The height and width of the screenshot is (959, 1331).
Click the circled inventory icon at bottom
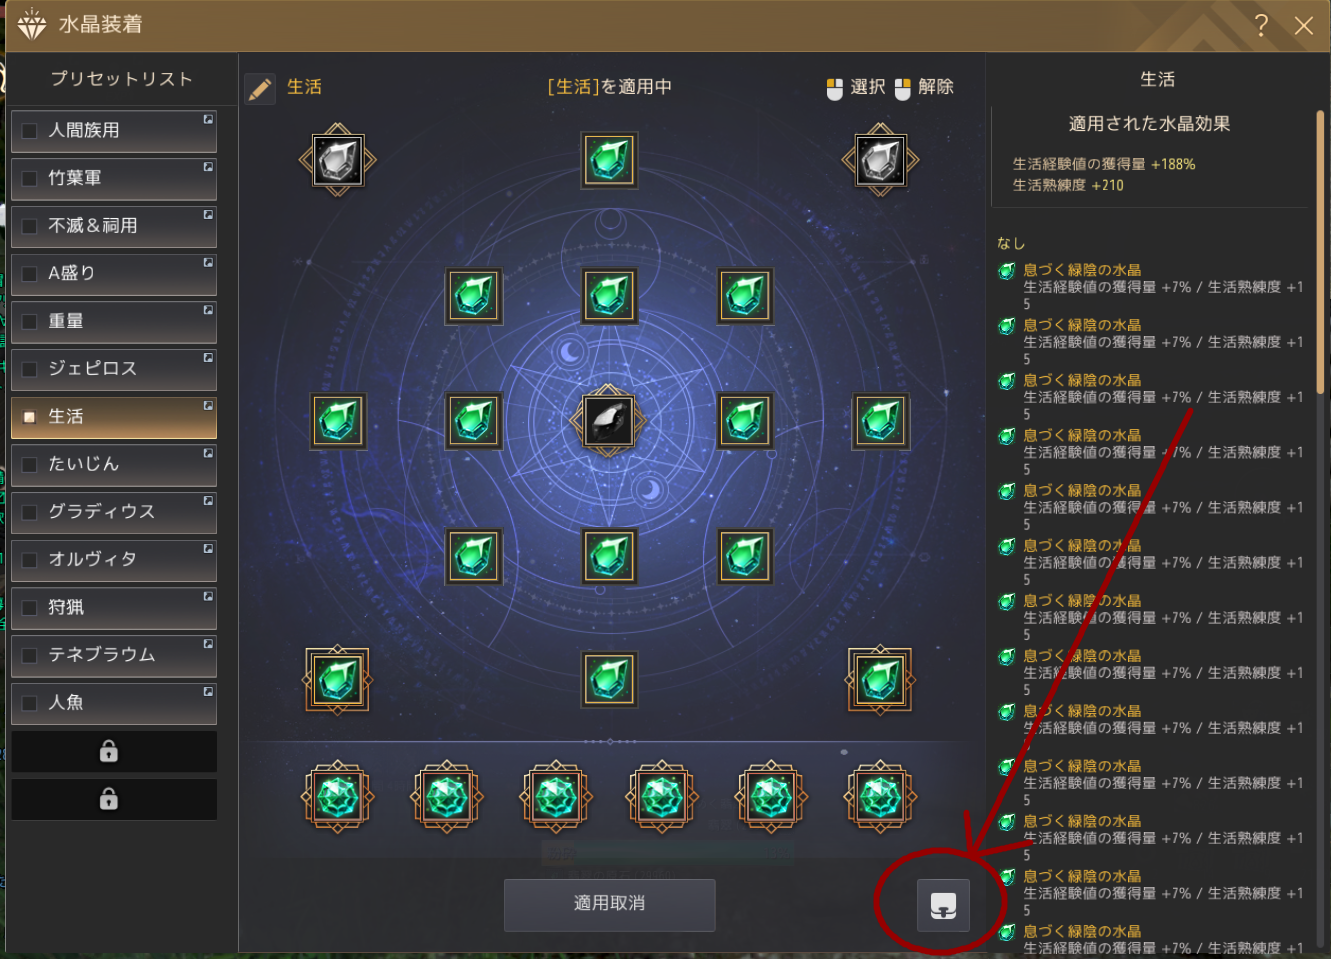point(943,905)
